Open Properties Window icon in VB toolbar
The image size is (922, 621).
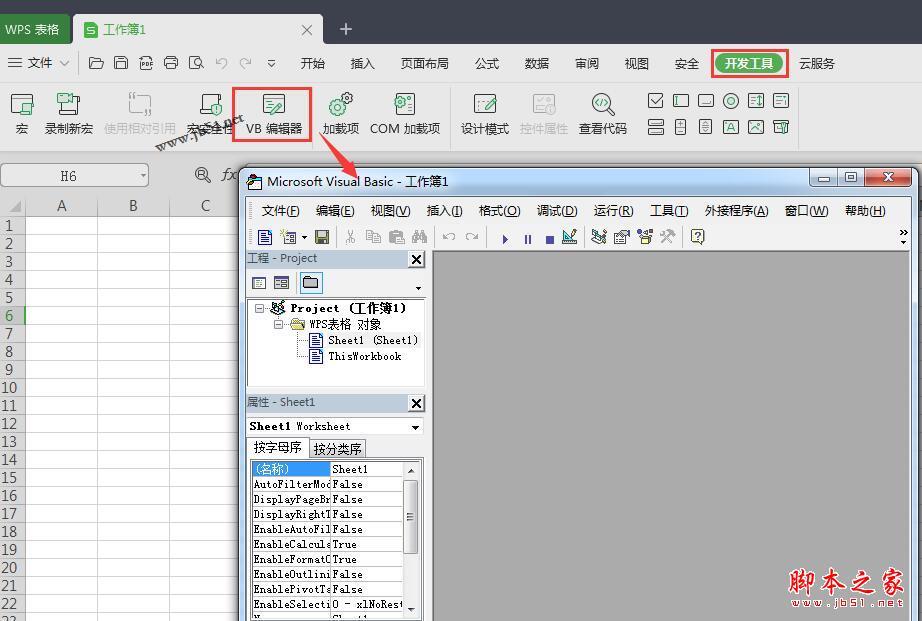point(622,237)
